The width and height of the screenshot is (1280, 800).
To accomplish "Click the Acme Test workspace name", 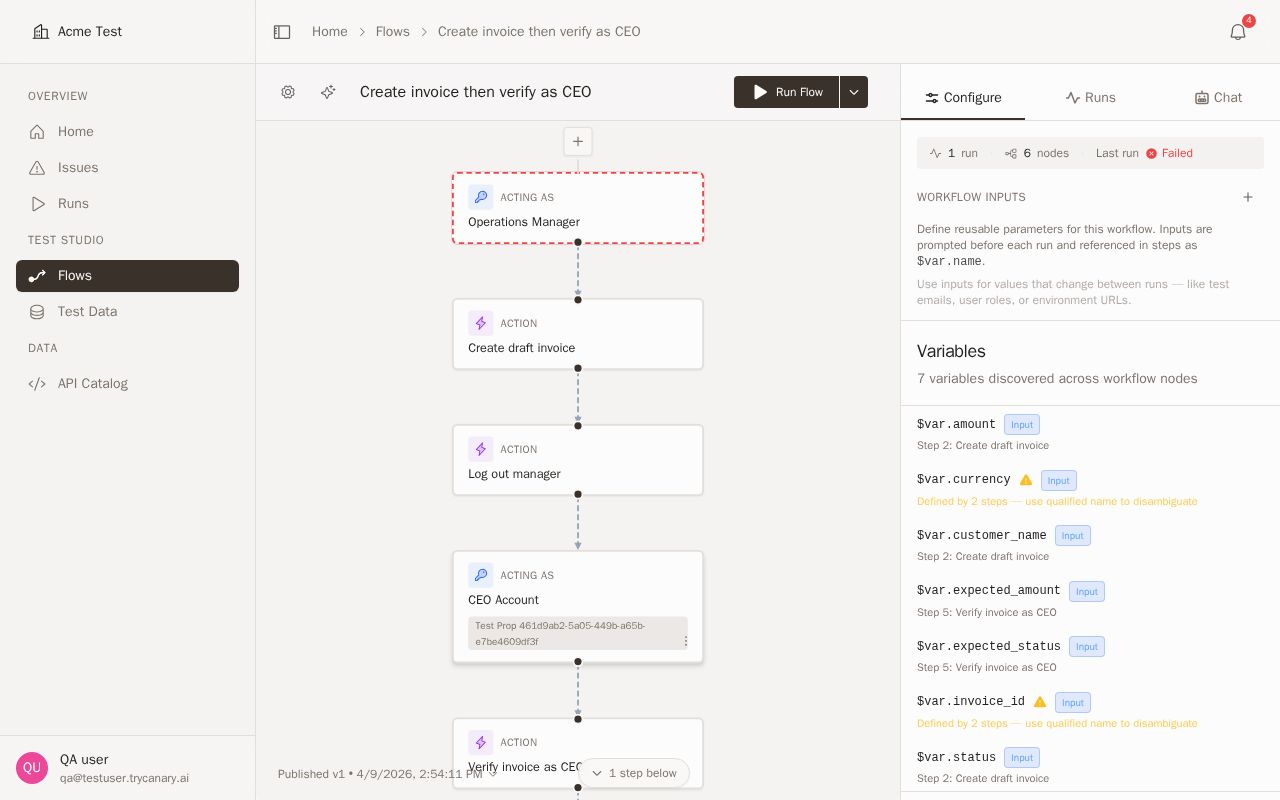I will [x=90, y=32].
